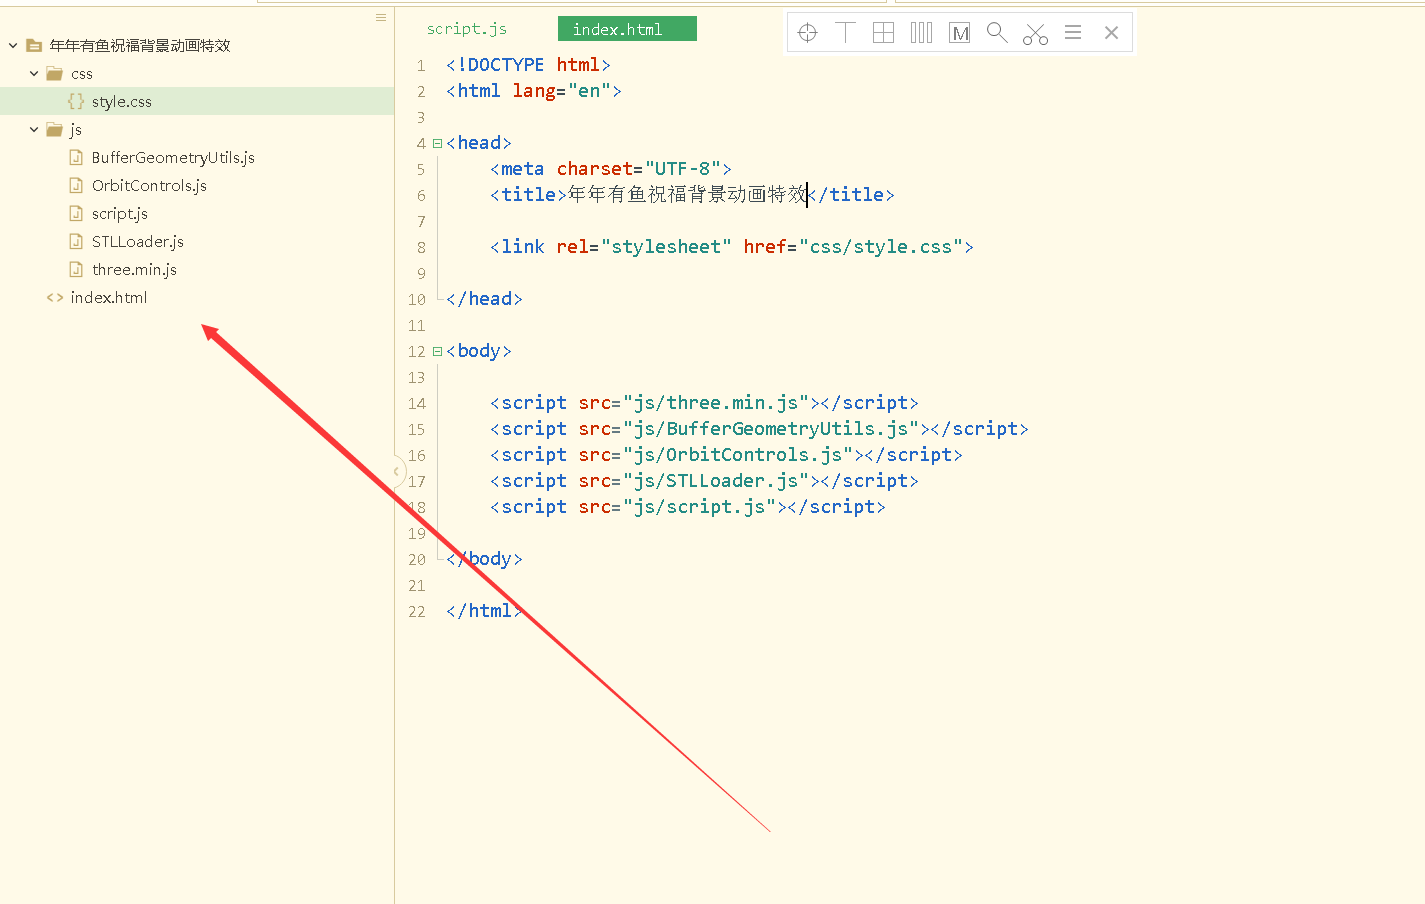Click the lang="en" attribute on line 2
Viewport: 1425px width, 904px height.
click(x=561, y=91)
